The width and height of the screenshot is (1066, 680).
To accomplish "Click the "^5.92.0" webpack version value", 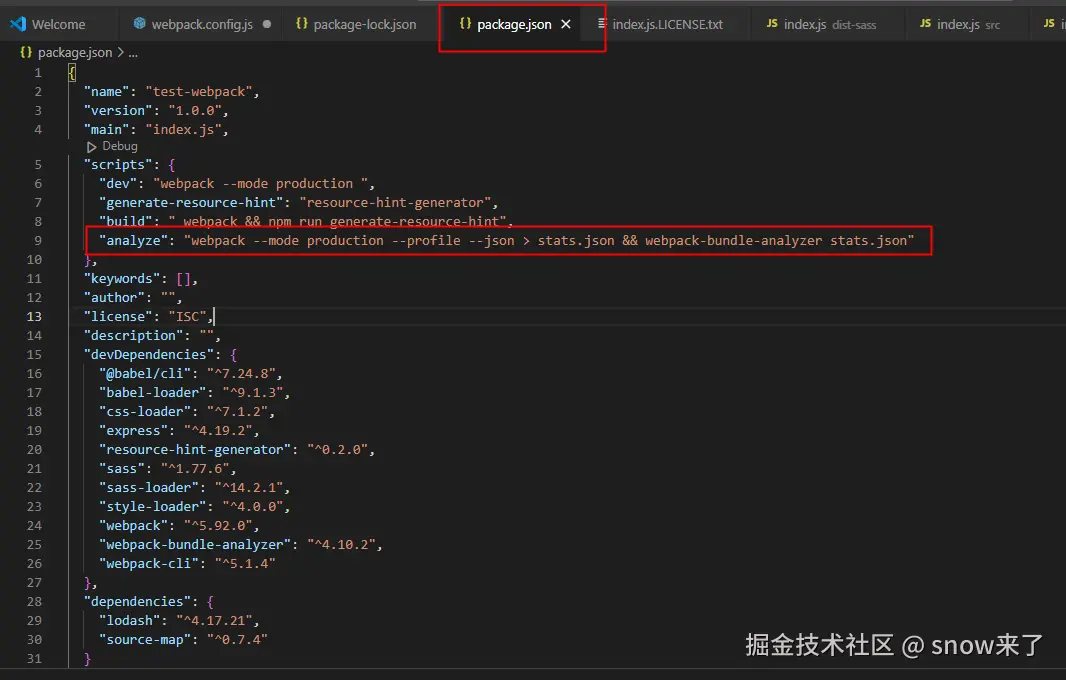I will click(218, 526).
